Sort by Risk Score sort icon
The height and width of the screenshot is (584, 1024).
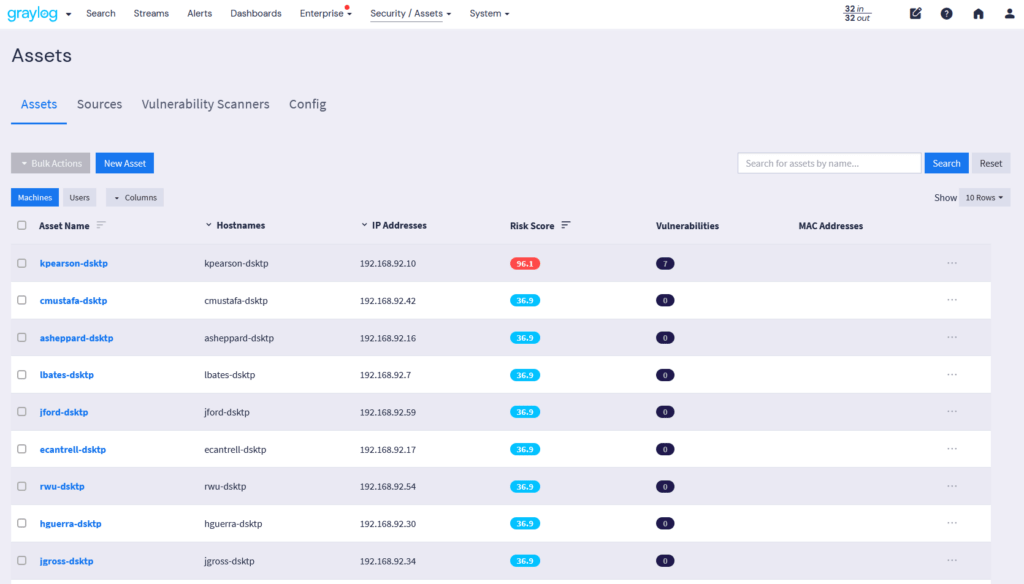click(566, 226)
